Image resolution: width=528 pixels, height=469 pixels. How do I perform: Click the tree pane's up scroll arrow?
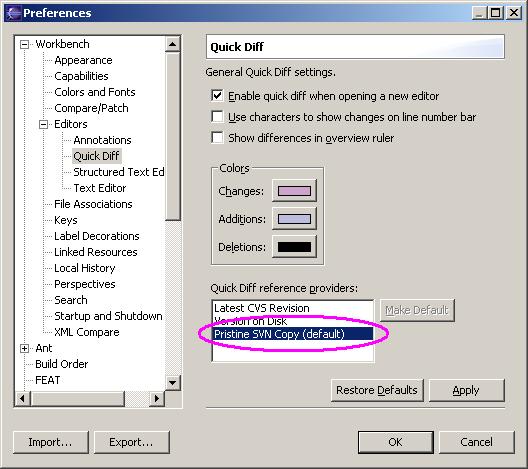pyautogui.click(x=172, y=44)
